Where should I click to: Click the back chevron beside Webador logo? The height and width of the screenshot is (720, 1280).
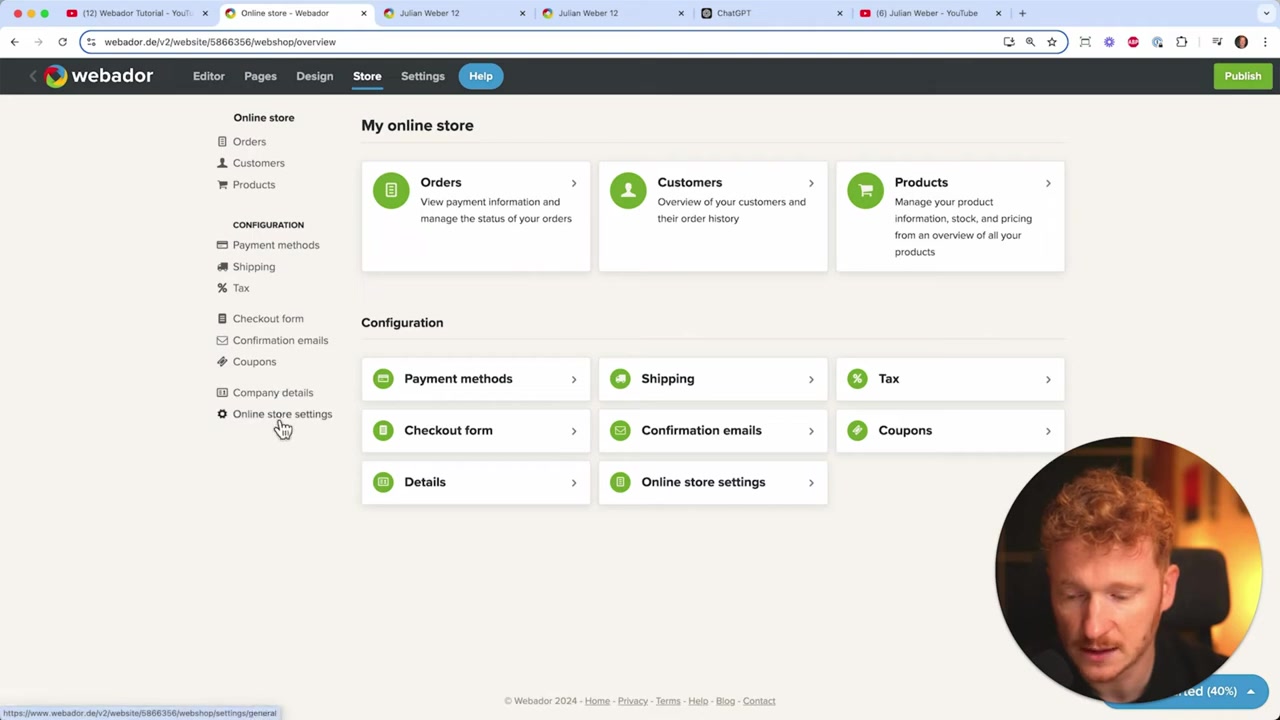click(x=32, y=76)
